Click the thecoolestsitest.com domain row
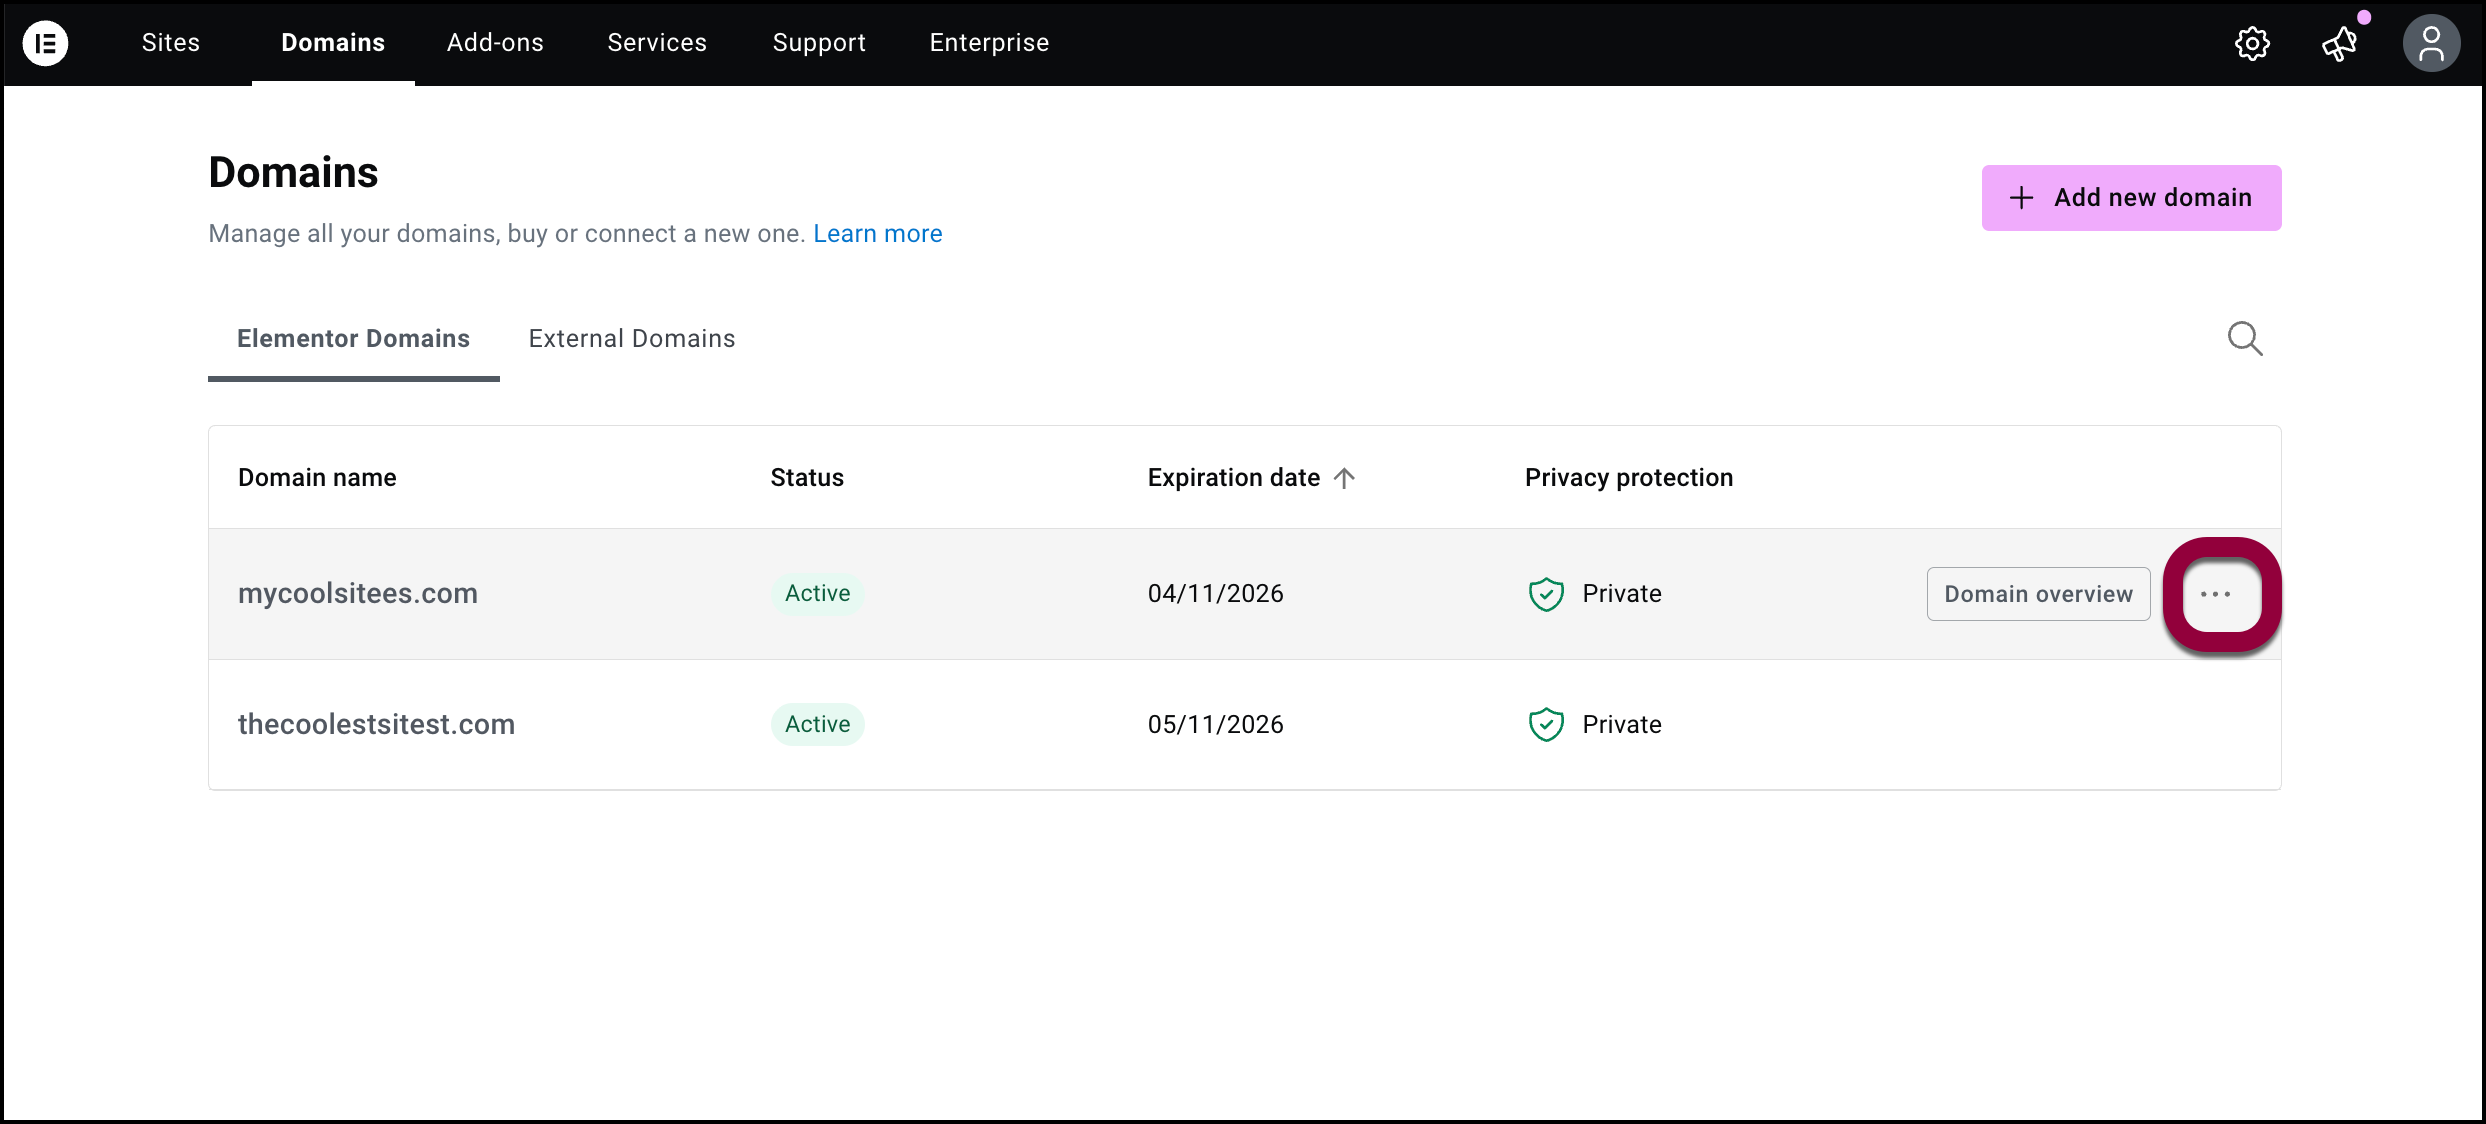This screenshot has width=2486, height=1124. tap(376, 724)
